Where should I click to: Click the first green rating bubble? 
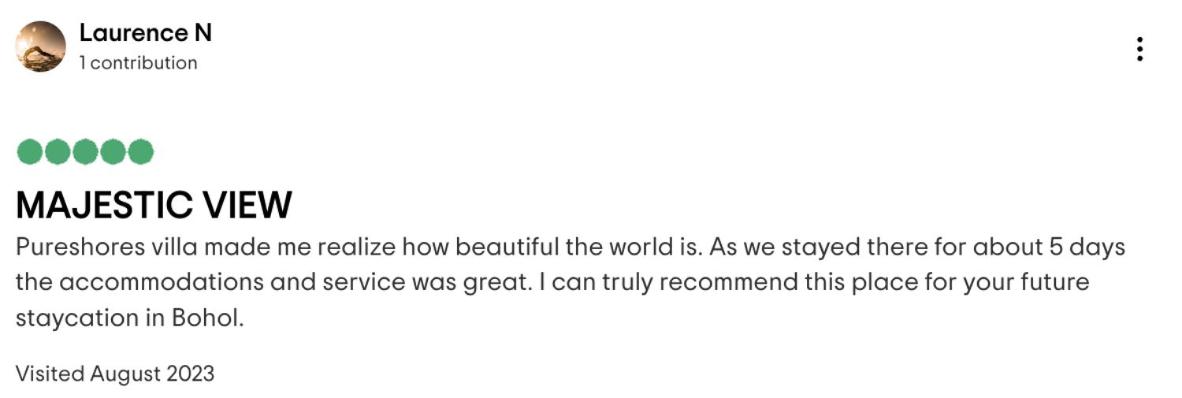pyautogui.click(x=30, y=152)
